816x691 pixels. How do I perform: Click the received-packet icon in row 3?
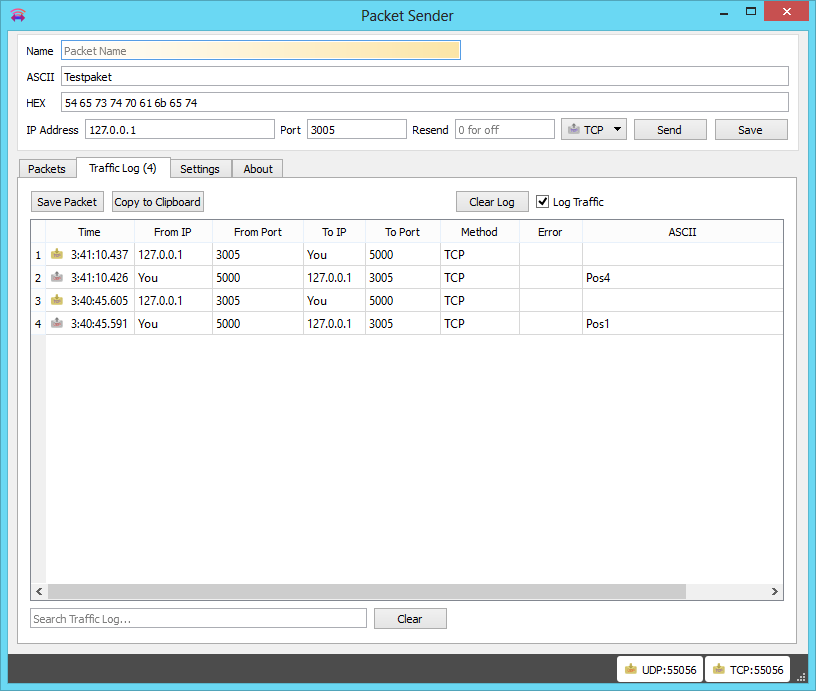click(x=57, y=300)
